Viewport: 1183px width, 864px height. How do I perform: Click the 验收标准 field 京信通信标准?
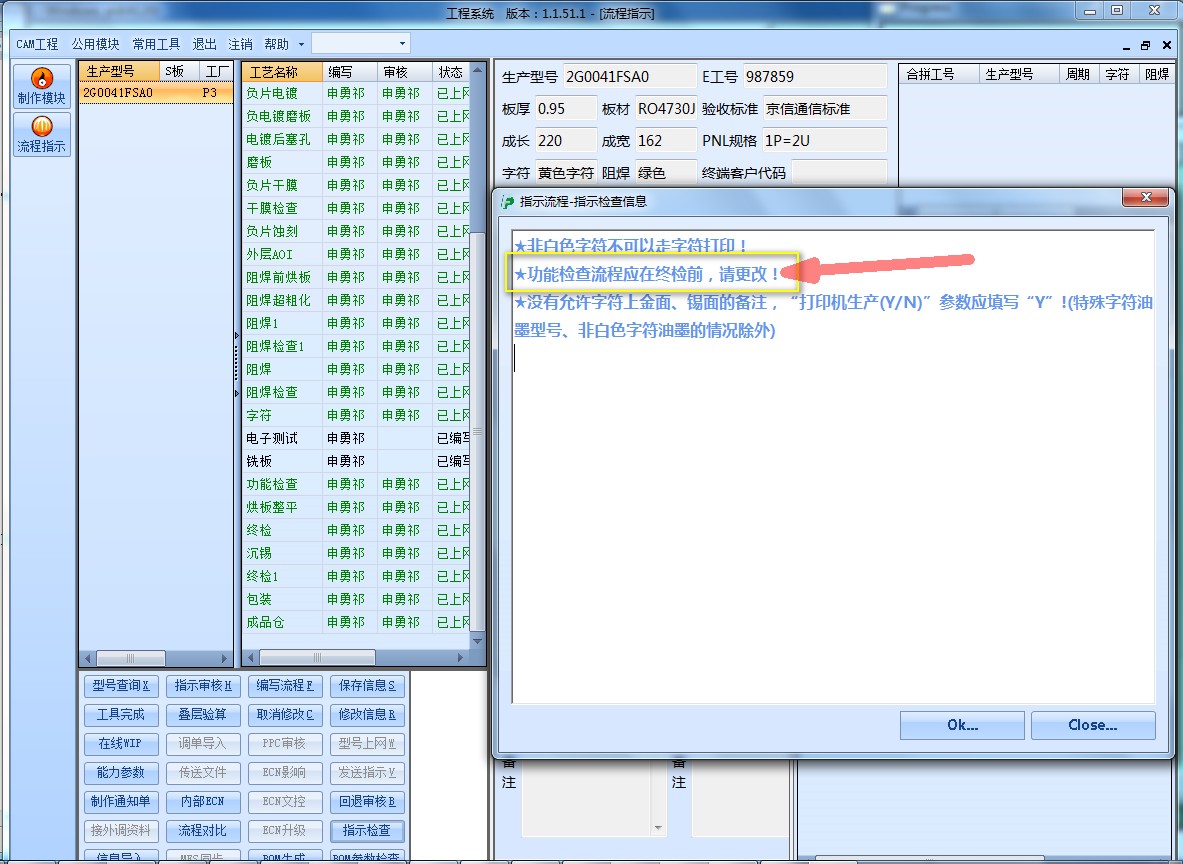[x=825, y=109]
